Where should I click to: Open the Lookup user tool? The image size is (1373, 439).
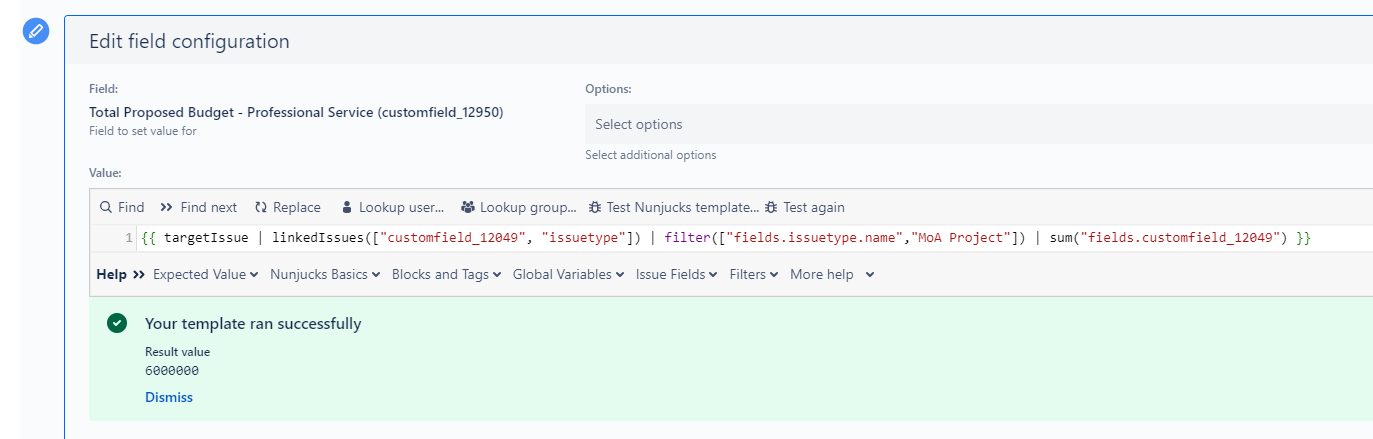[393, 207]
